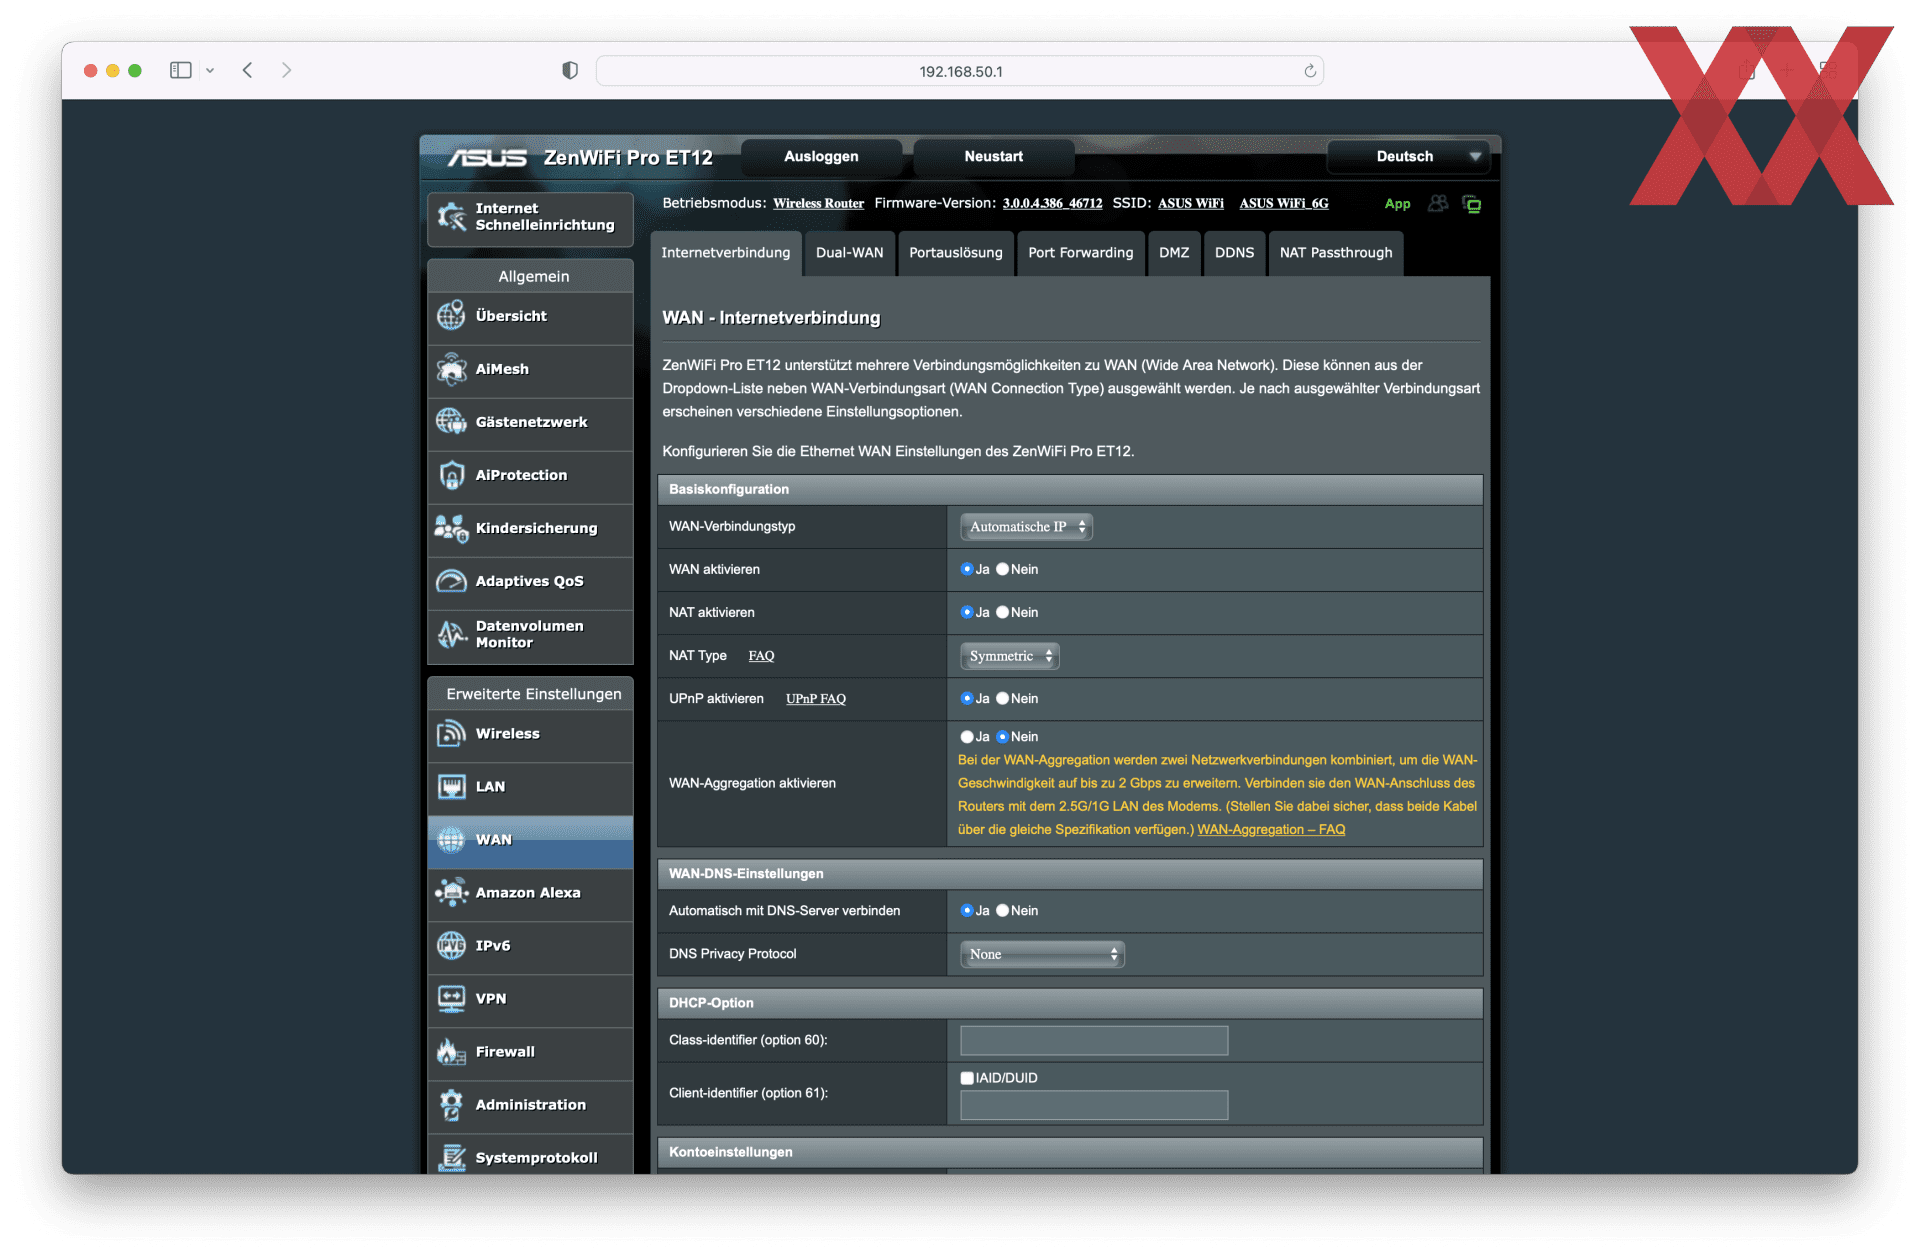Viewport: 1920px width, 1256px height.
Task: Go forward with the browser forward arrow
Action: [286, 70]
